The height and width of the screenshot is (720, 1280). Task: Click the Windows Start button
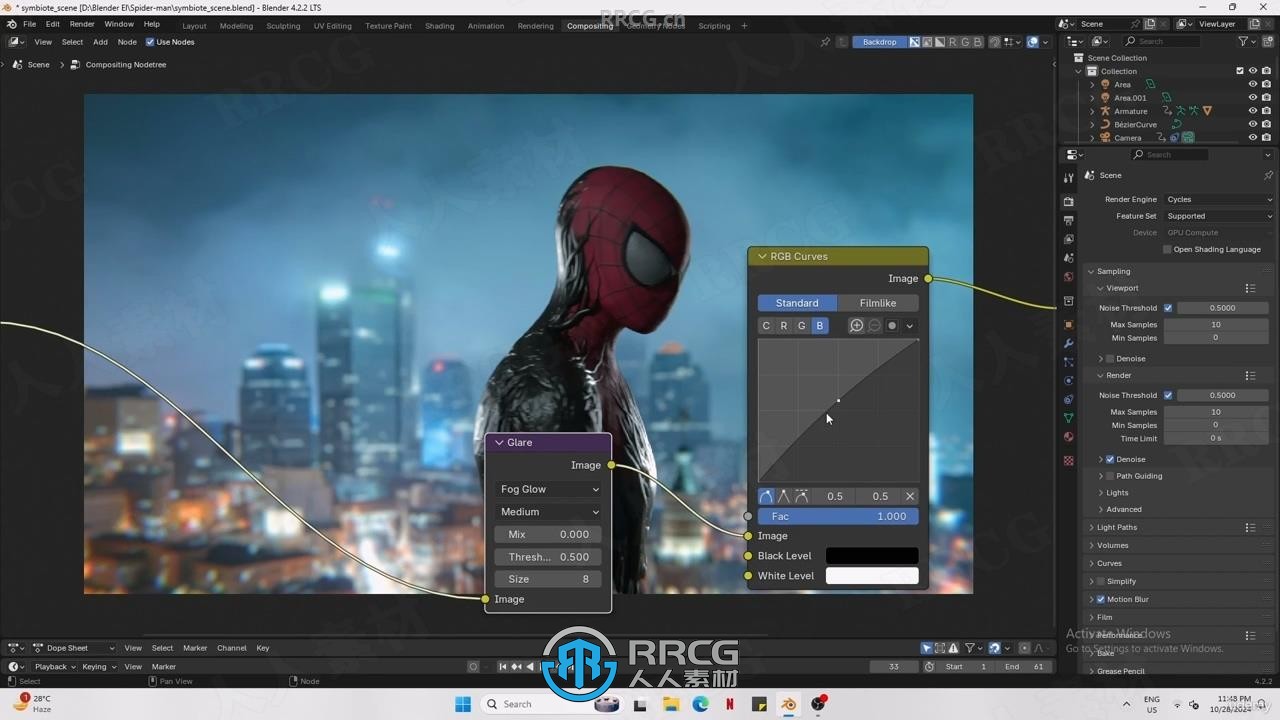[463, 704]
